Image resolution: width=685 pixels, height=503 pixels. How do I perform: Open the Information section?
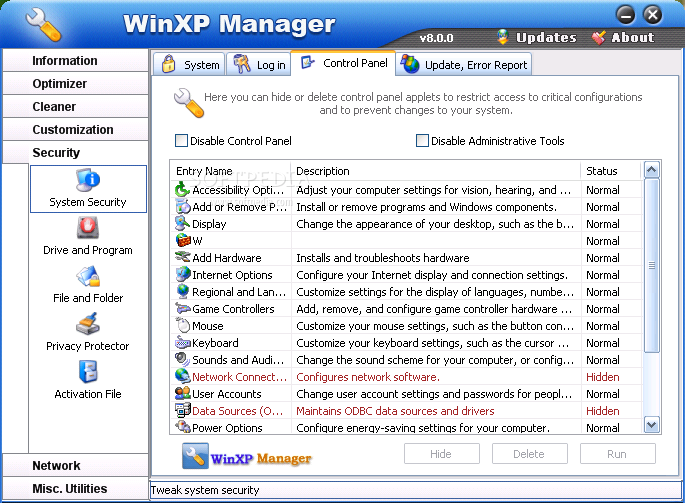[x=75, y=60]
